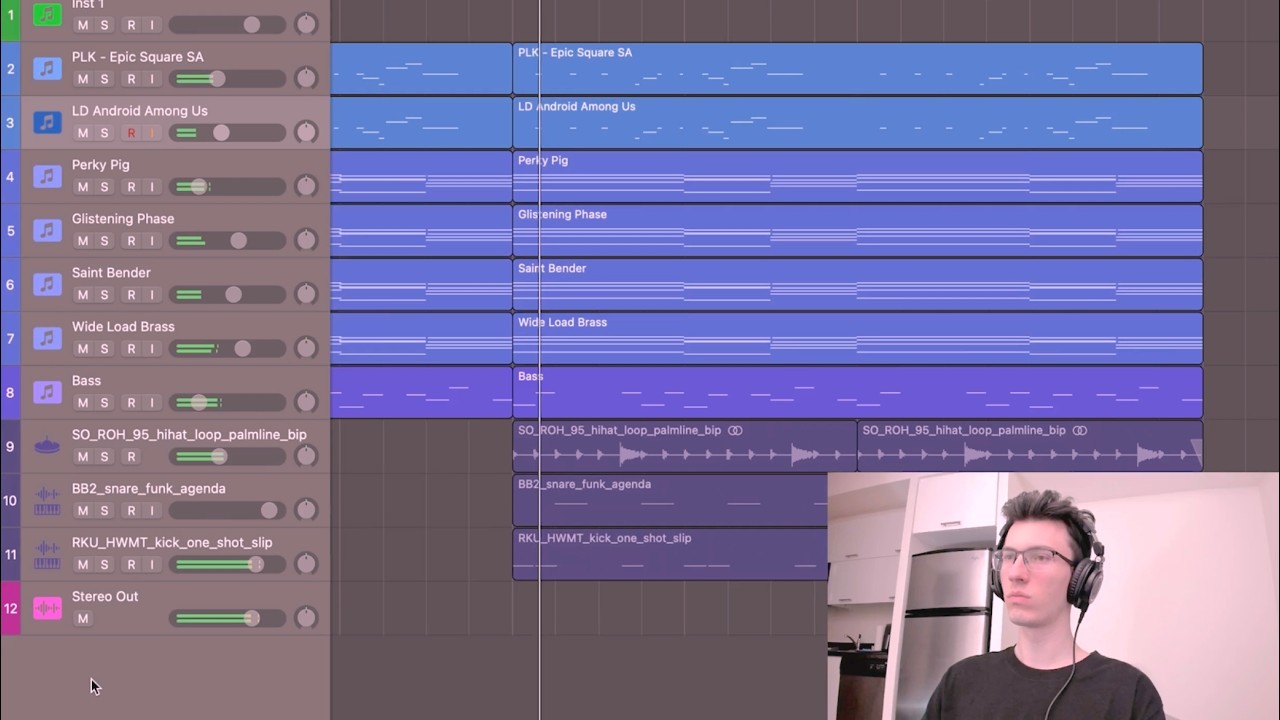
Task: Toggle input monitoring on Glistening Phase
Action: tap(152, 241)
